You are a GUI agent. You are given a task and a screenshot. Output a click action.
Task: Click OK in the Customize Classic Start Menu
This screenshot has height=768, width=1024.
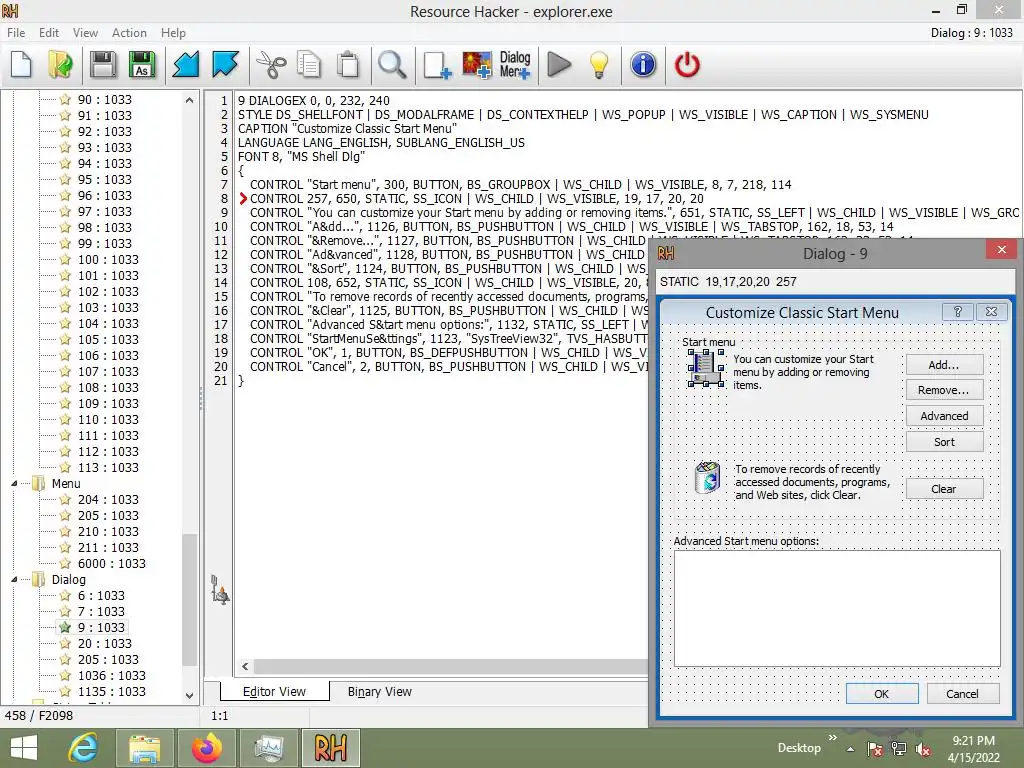click(882, 694)
